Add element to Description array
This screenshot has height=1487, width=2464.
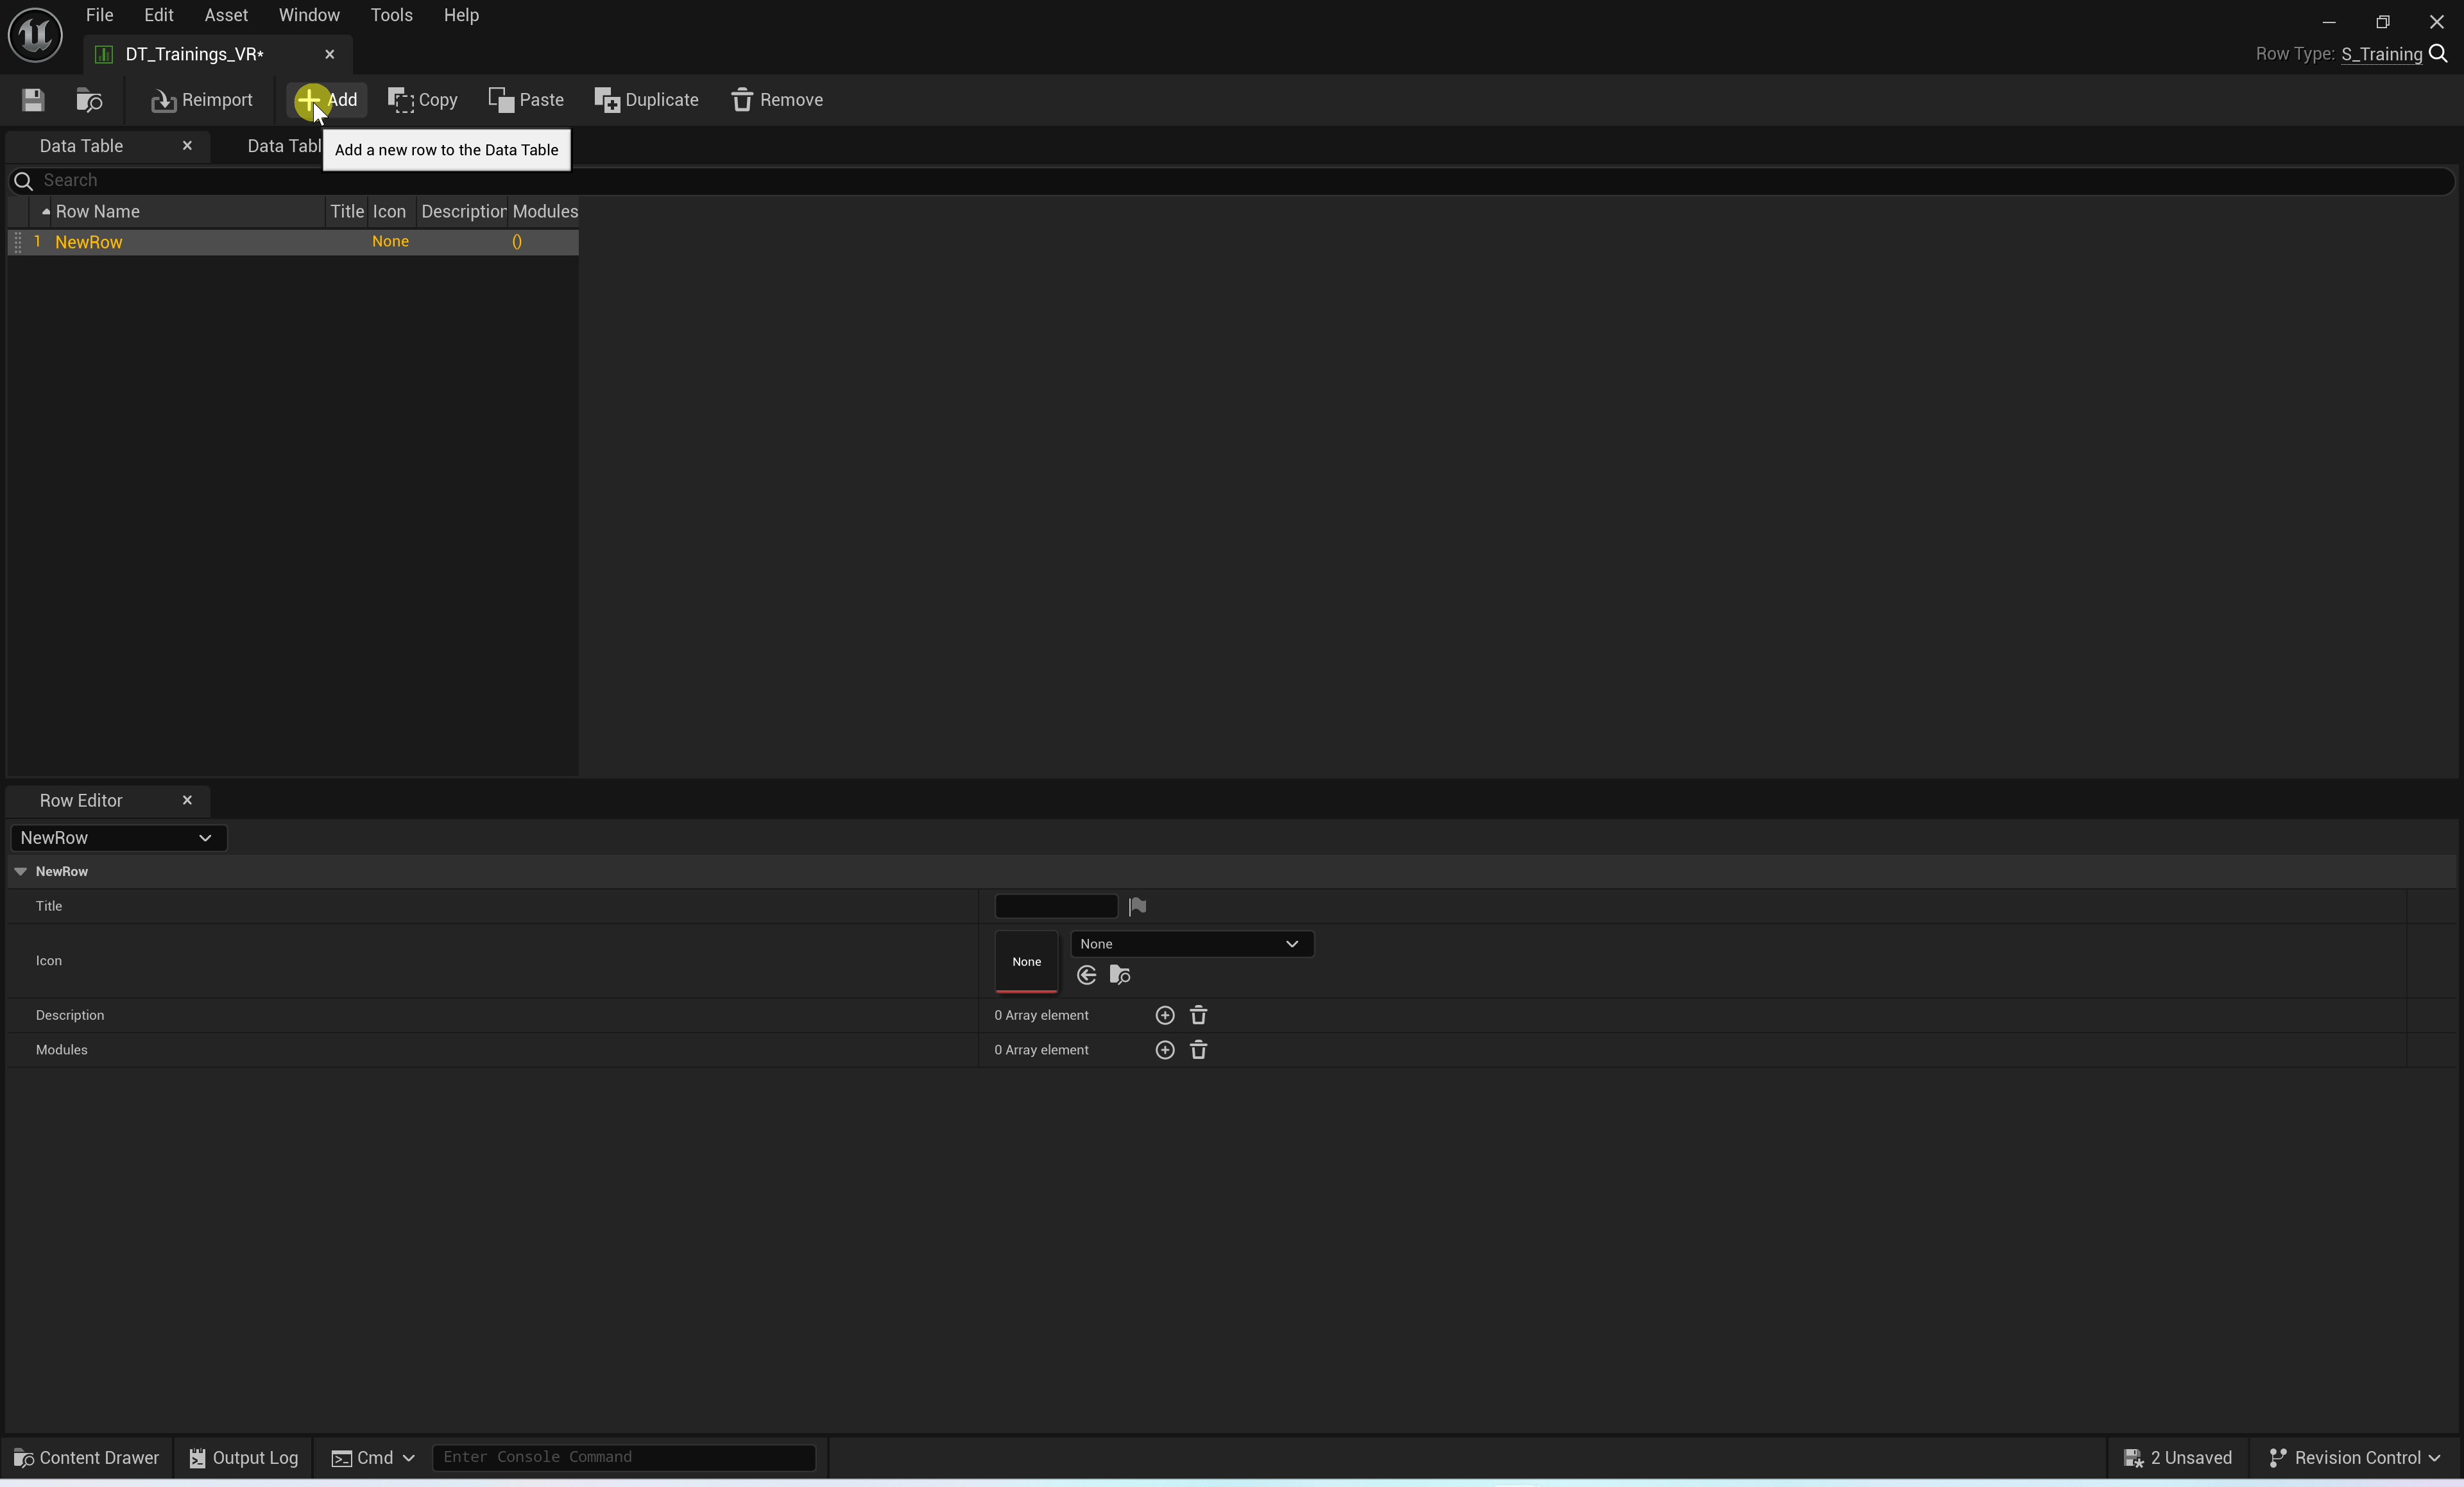click(1164, 1015)
